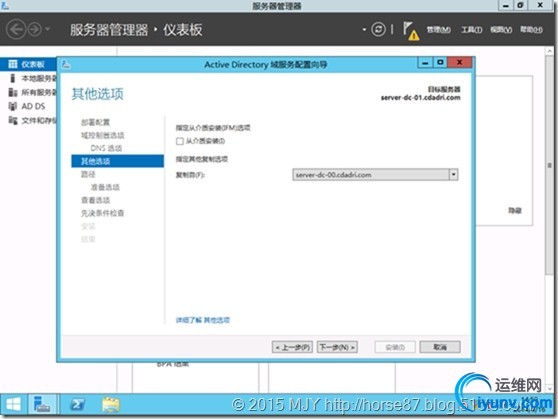
Task: Click the 上一步(P) button
Action: click(293, 347)
